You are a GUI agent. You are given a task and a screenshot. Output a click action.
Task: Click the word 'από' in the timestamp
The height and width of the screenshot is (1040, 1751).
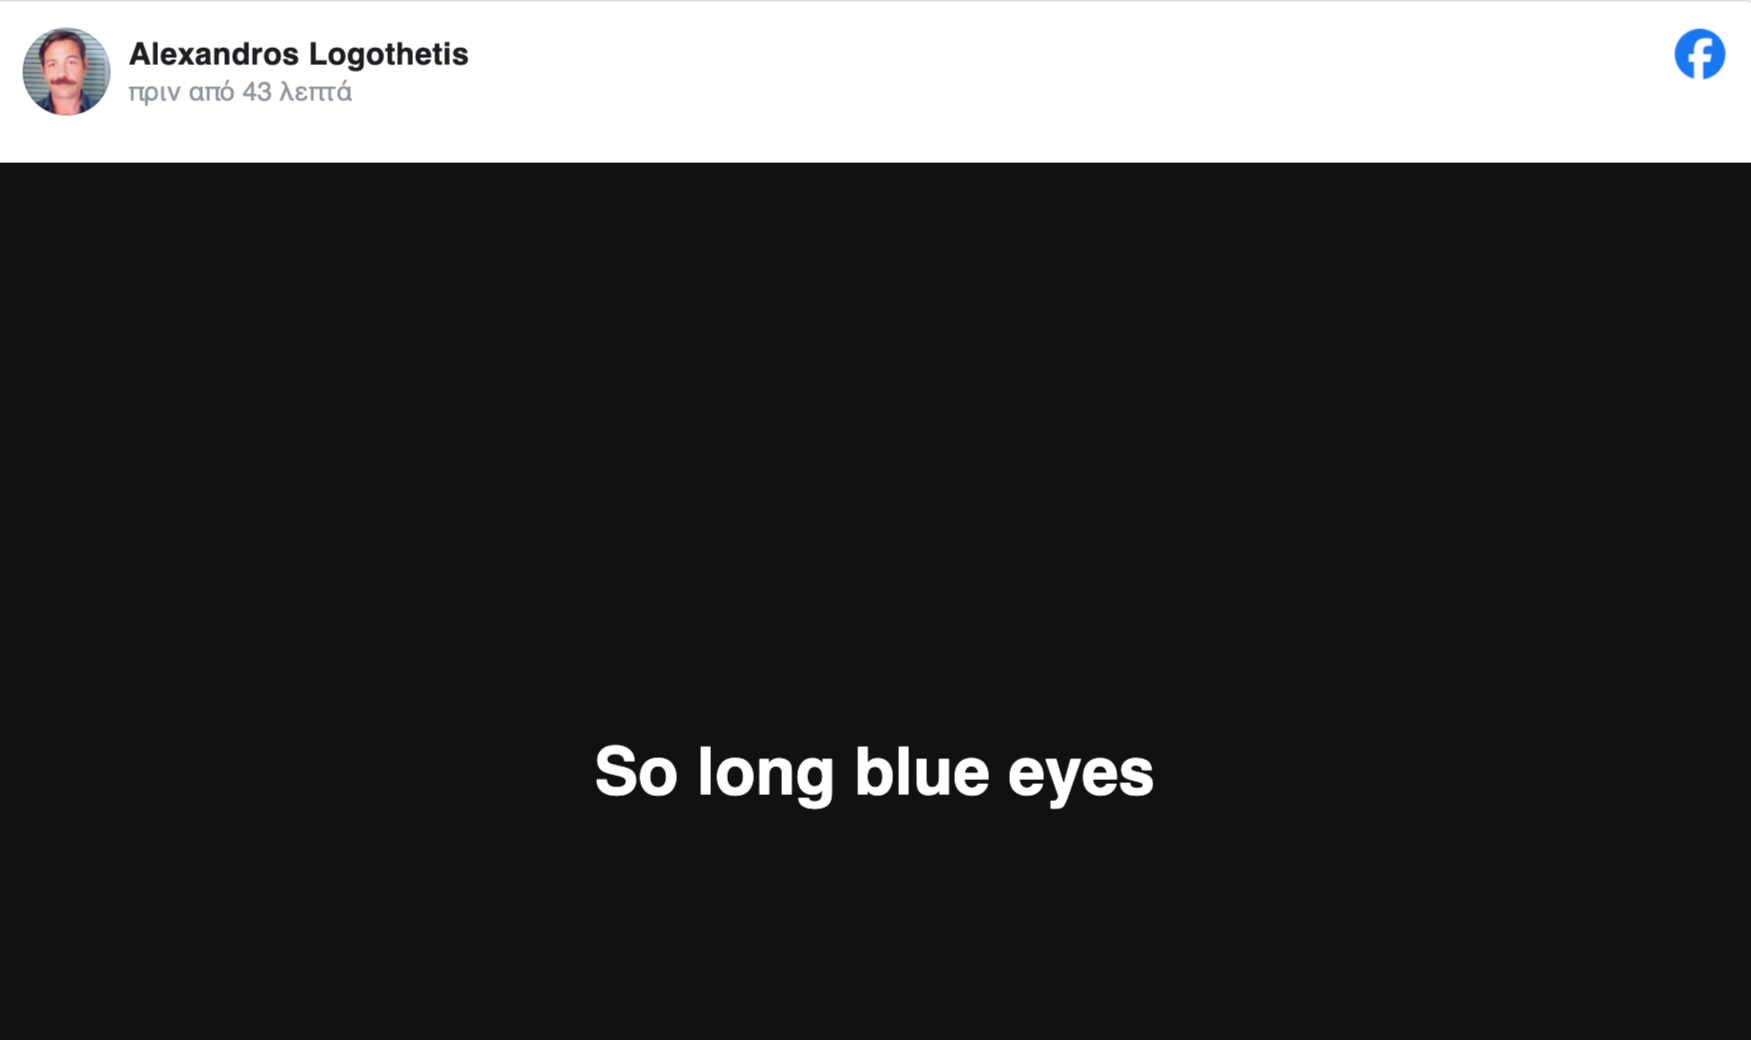point(212,93)
